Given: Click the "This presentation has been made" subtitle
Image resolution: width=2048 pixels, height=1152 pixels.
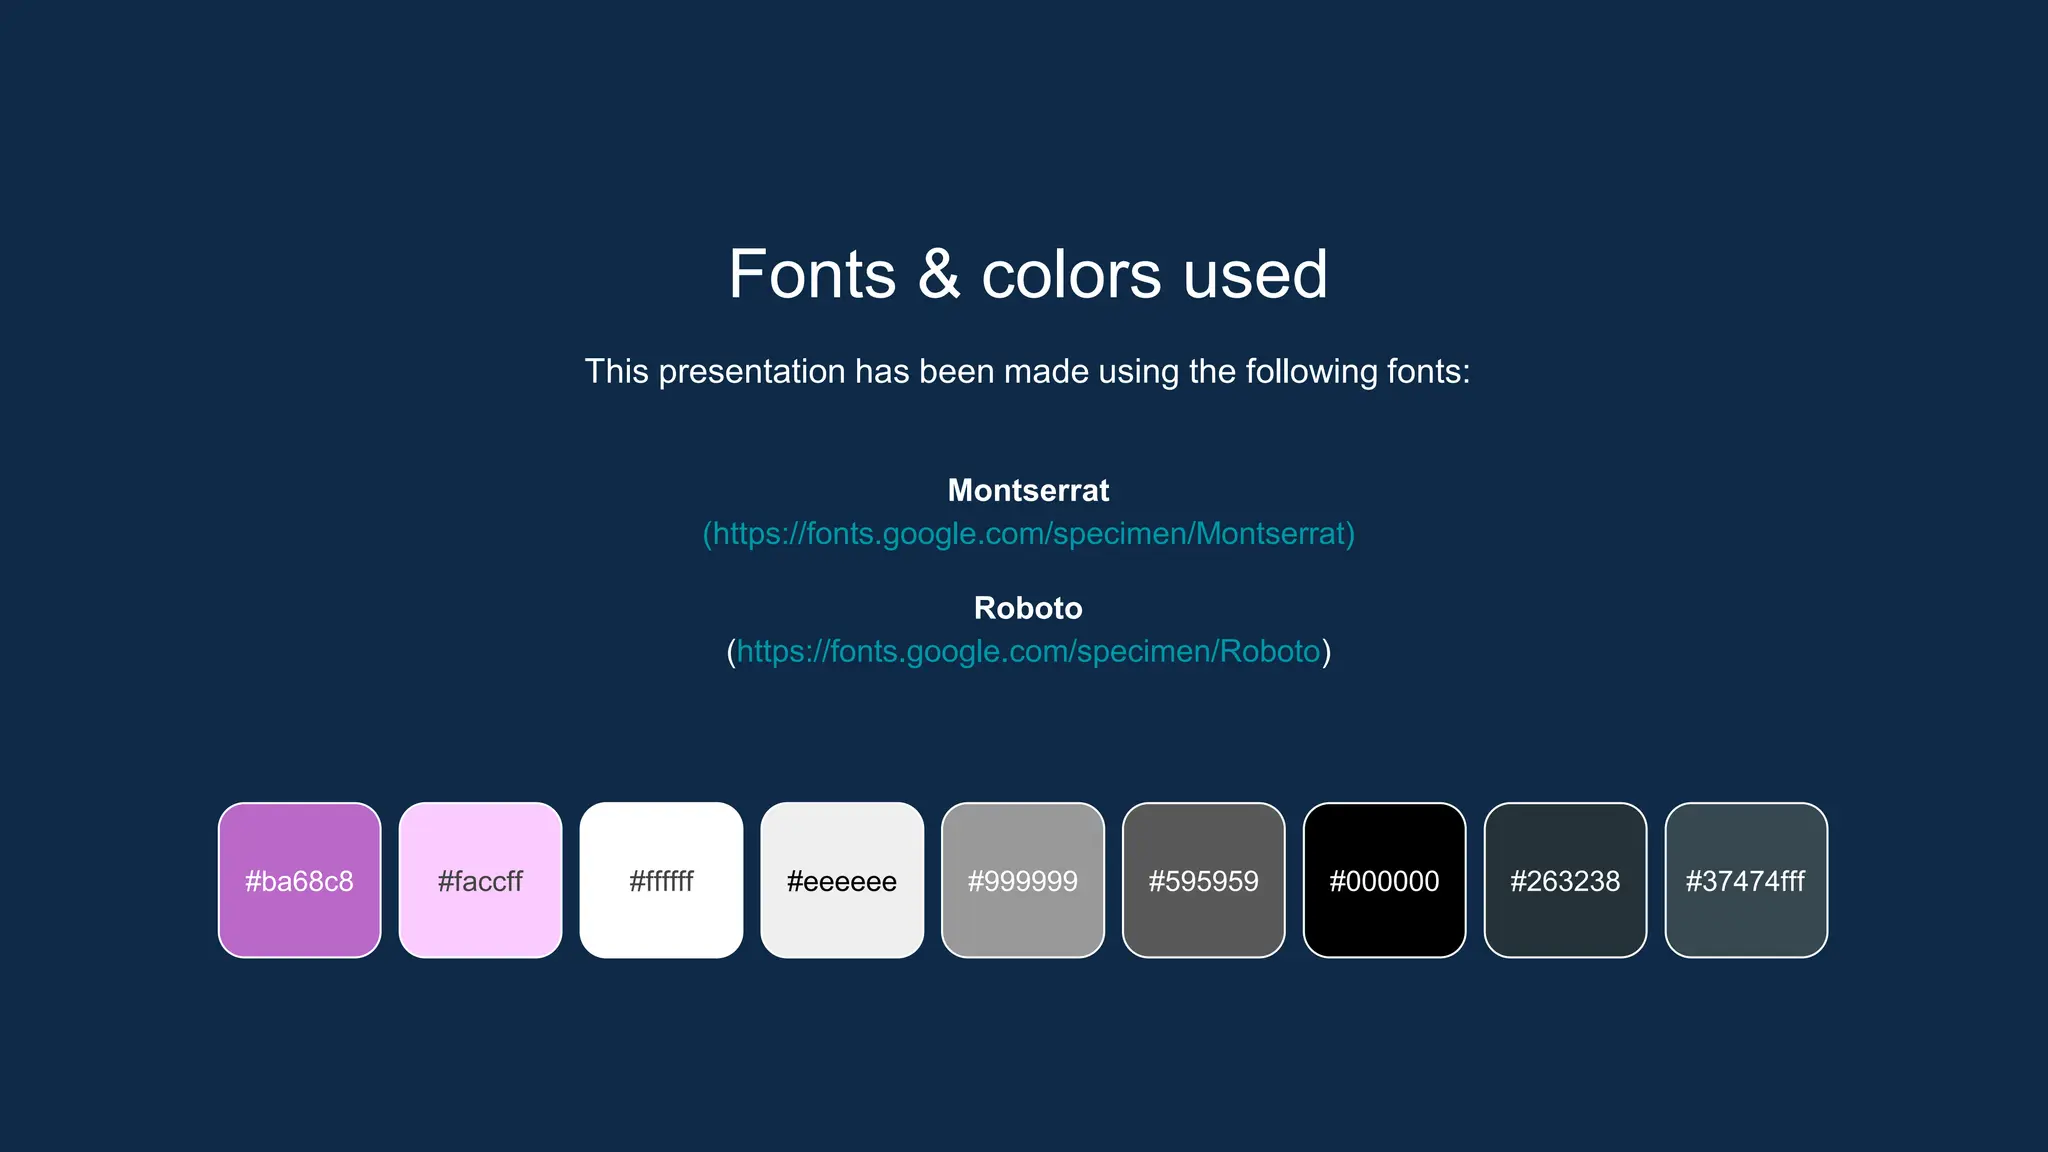Looking at the screenshot, I should (1027, 372).
